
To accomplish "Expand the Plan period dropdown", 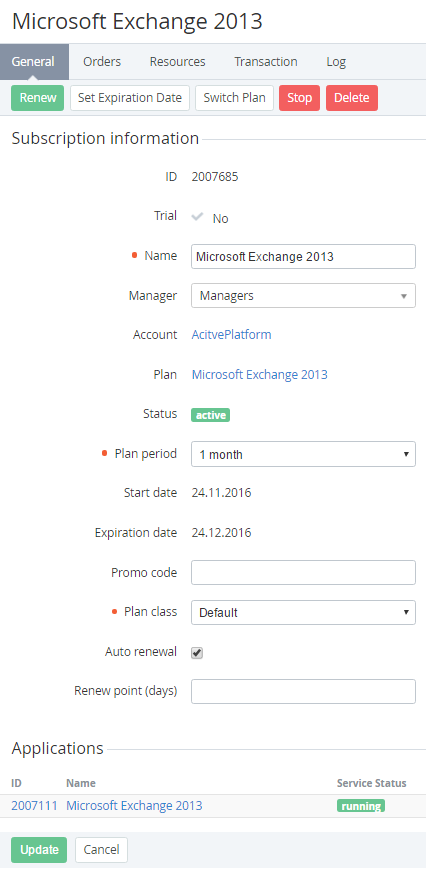I will click(x=303, y=454).
